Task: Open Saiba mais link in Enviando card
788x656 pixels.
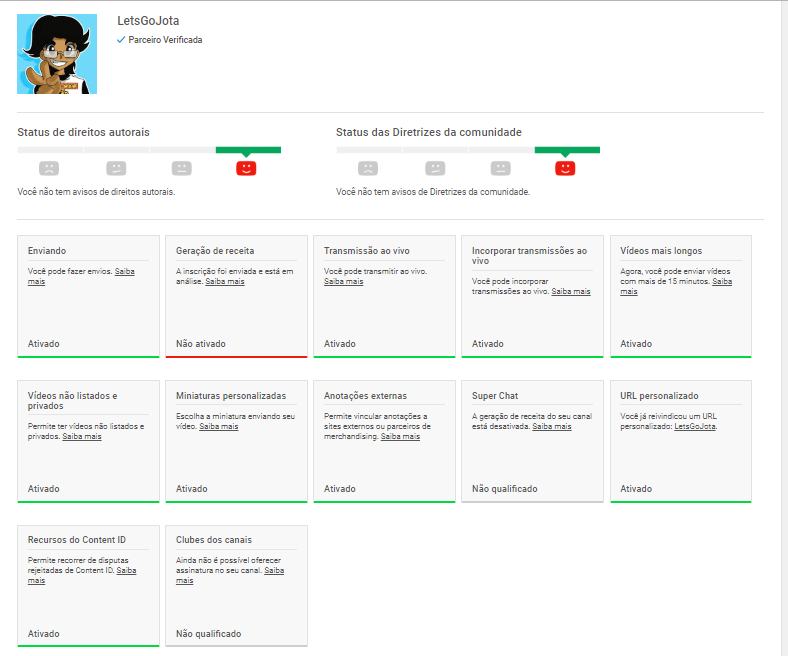Action: tap(125, 271)
